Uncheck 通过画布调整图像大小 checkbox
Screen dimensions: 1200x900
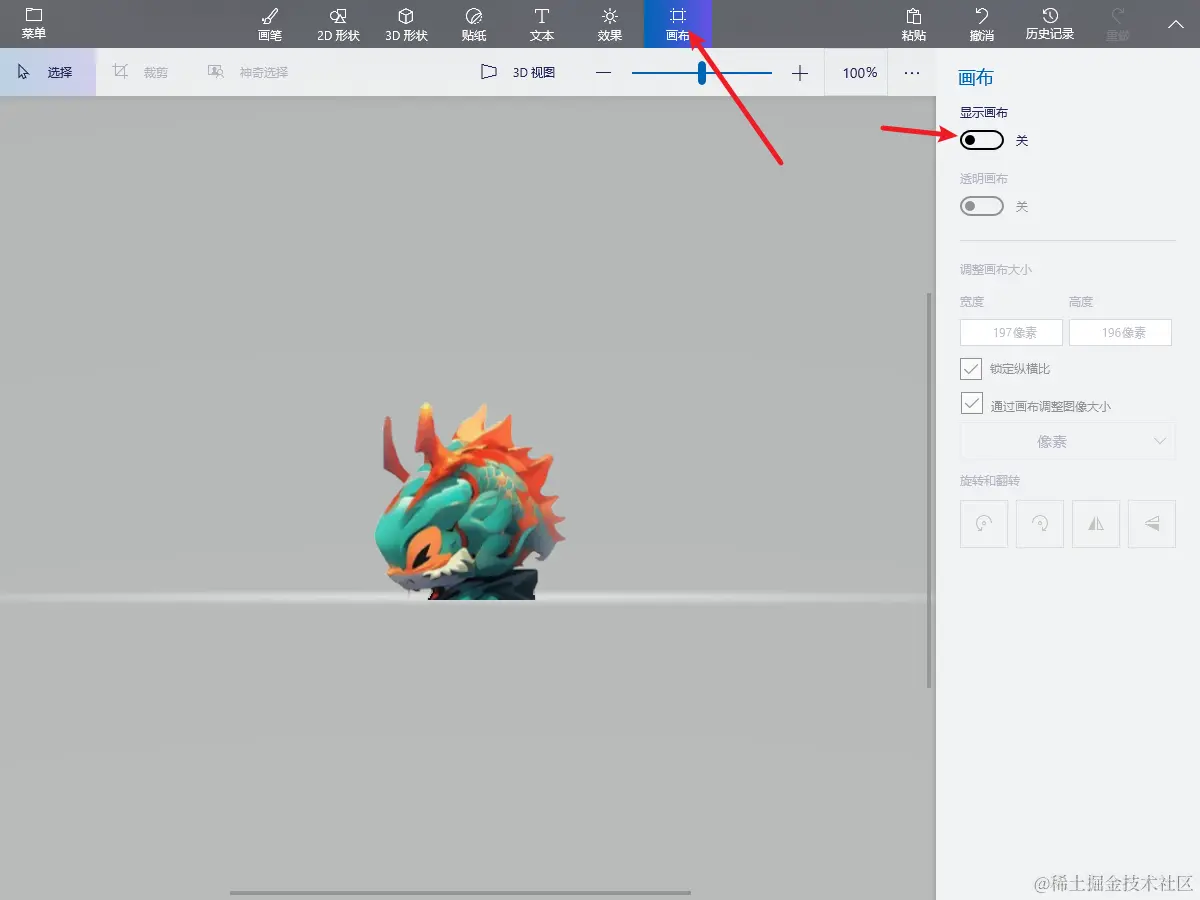[x=971, y=403]
